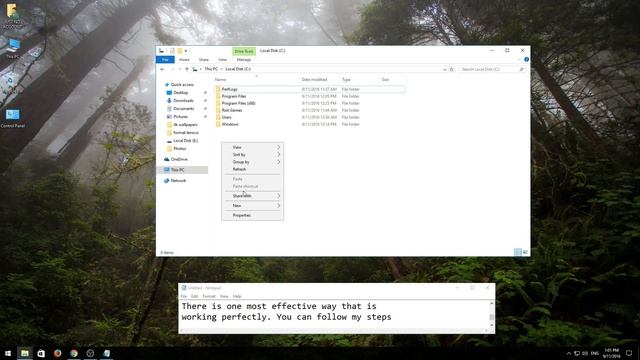Screen dimensions: 640x360
Task: Click the Properties icon in quick access toolbar
Action: coord(172,51)
